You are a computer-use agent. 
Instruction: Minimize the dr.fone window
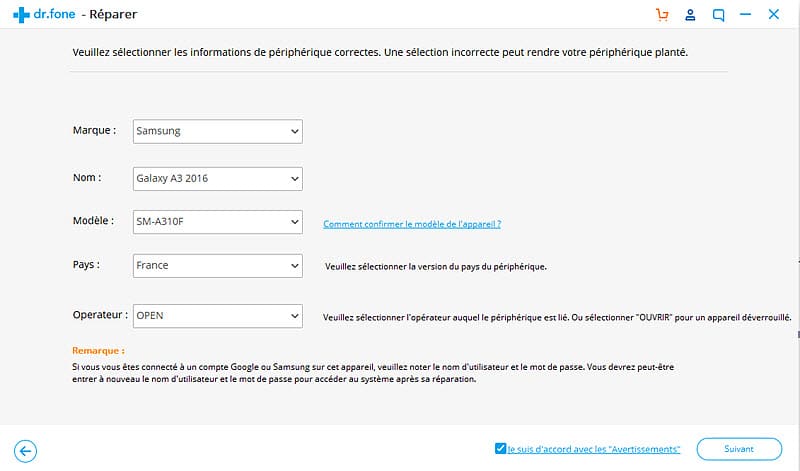745,14
